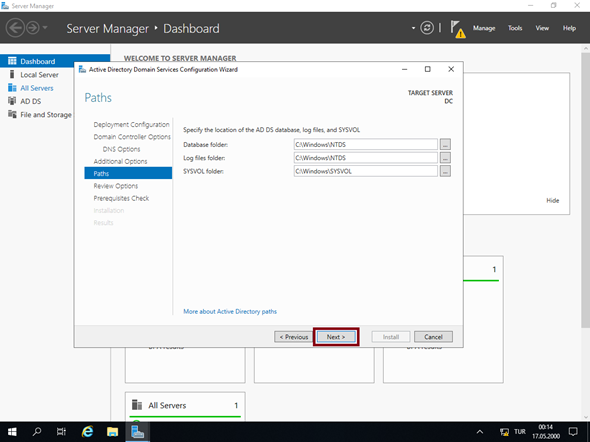Launch Internet Explorer from taskbar

tap(87, 432)
